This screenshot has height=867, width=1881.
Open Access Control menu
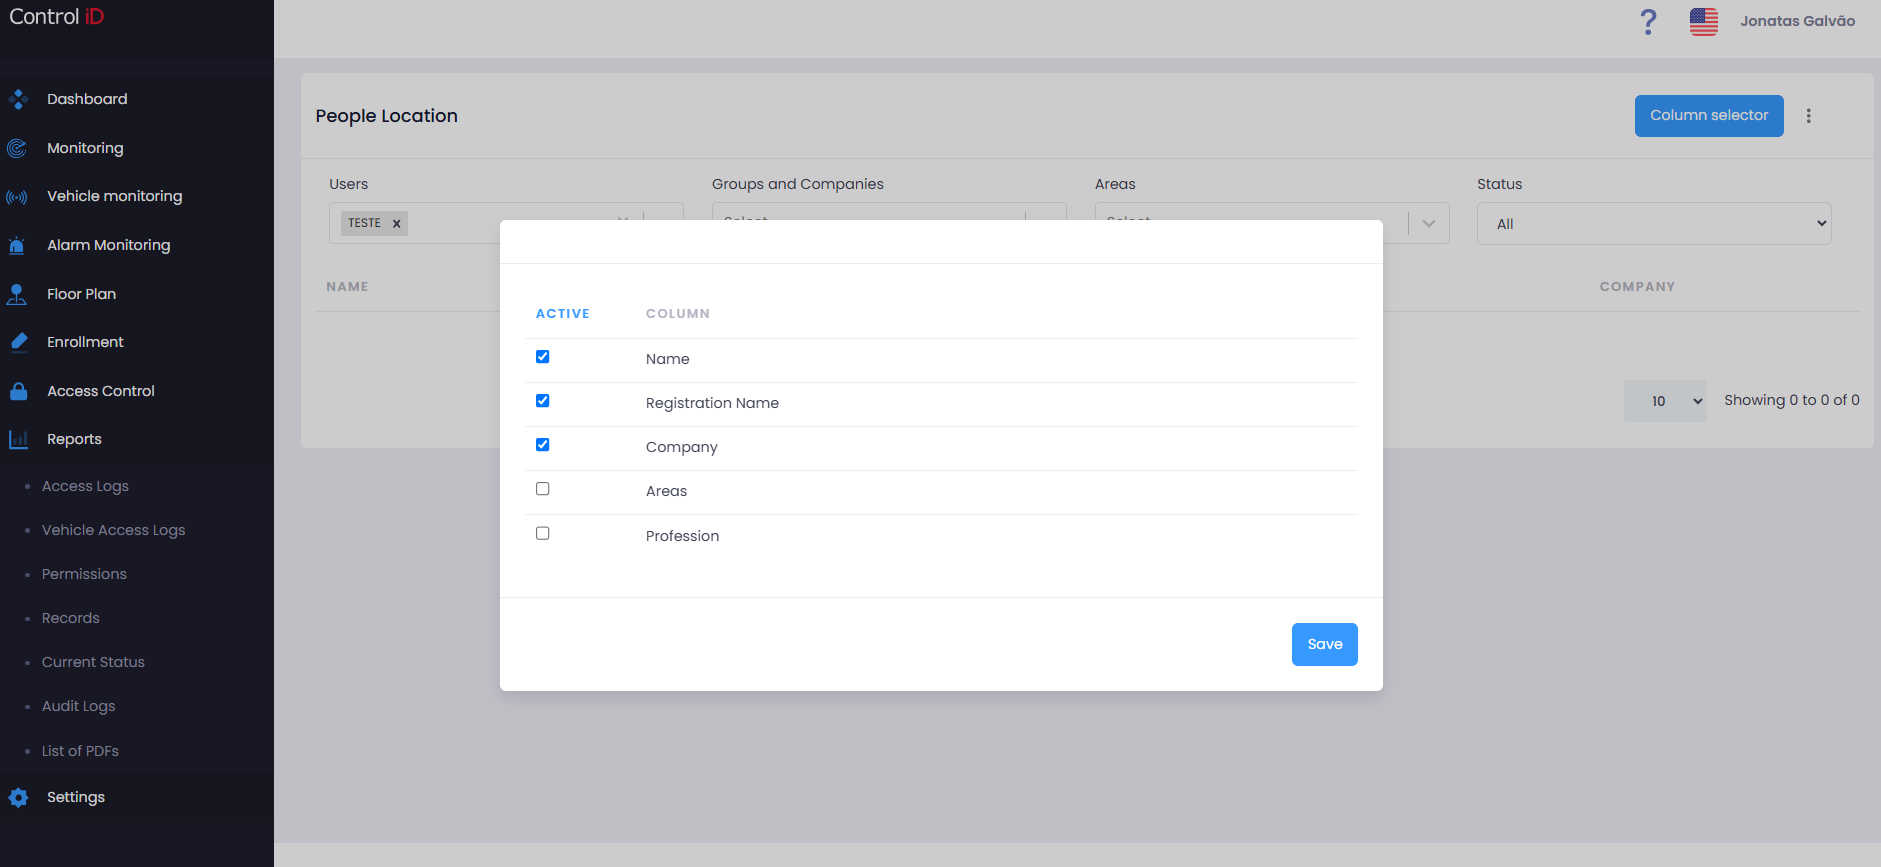tap(100, 391)
